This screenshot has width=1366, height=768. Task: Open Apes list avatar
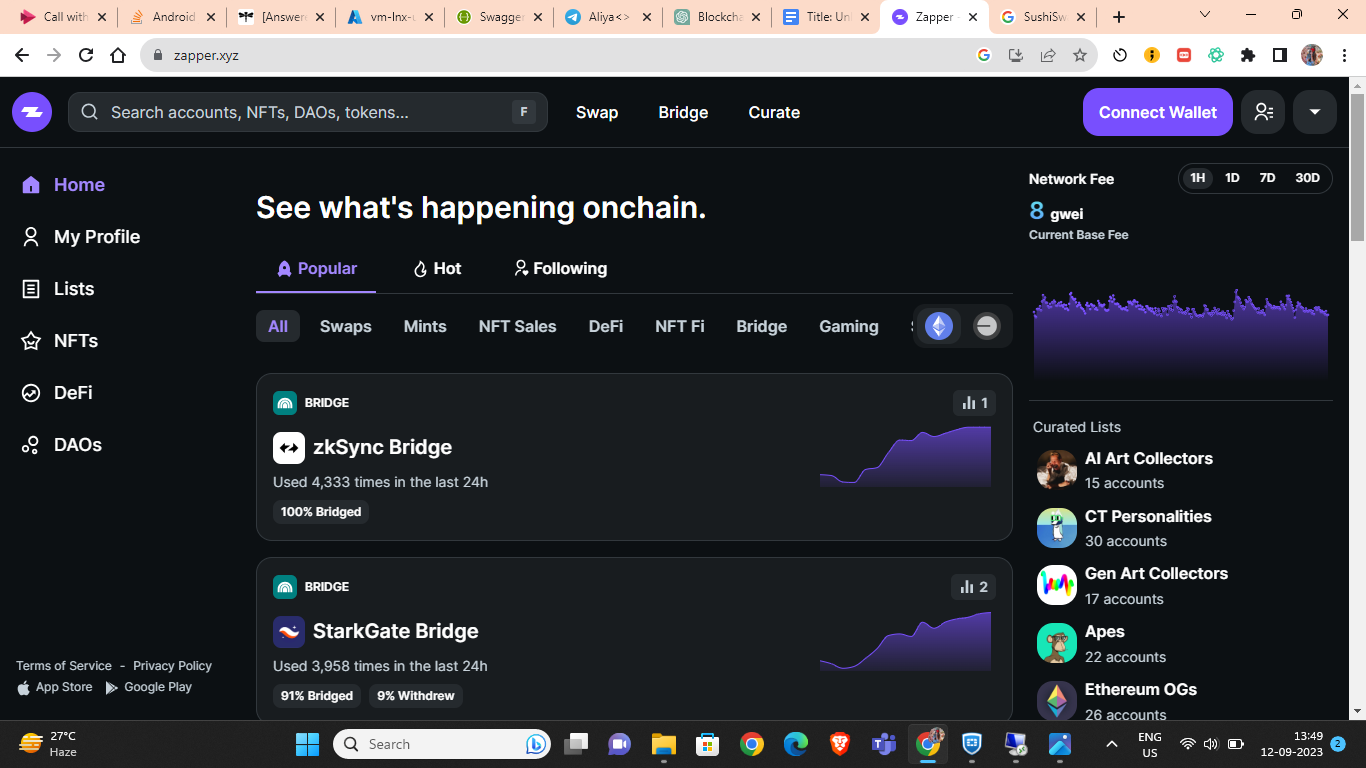point(1057,643)
